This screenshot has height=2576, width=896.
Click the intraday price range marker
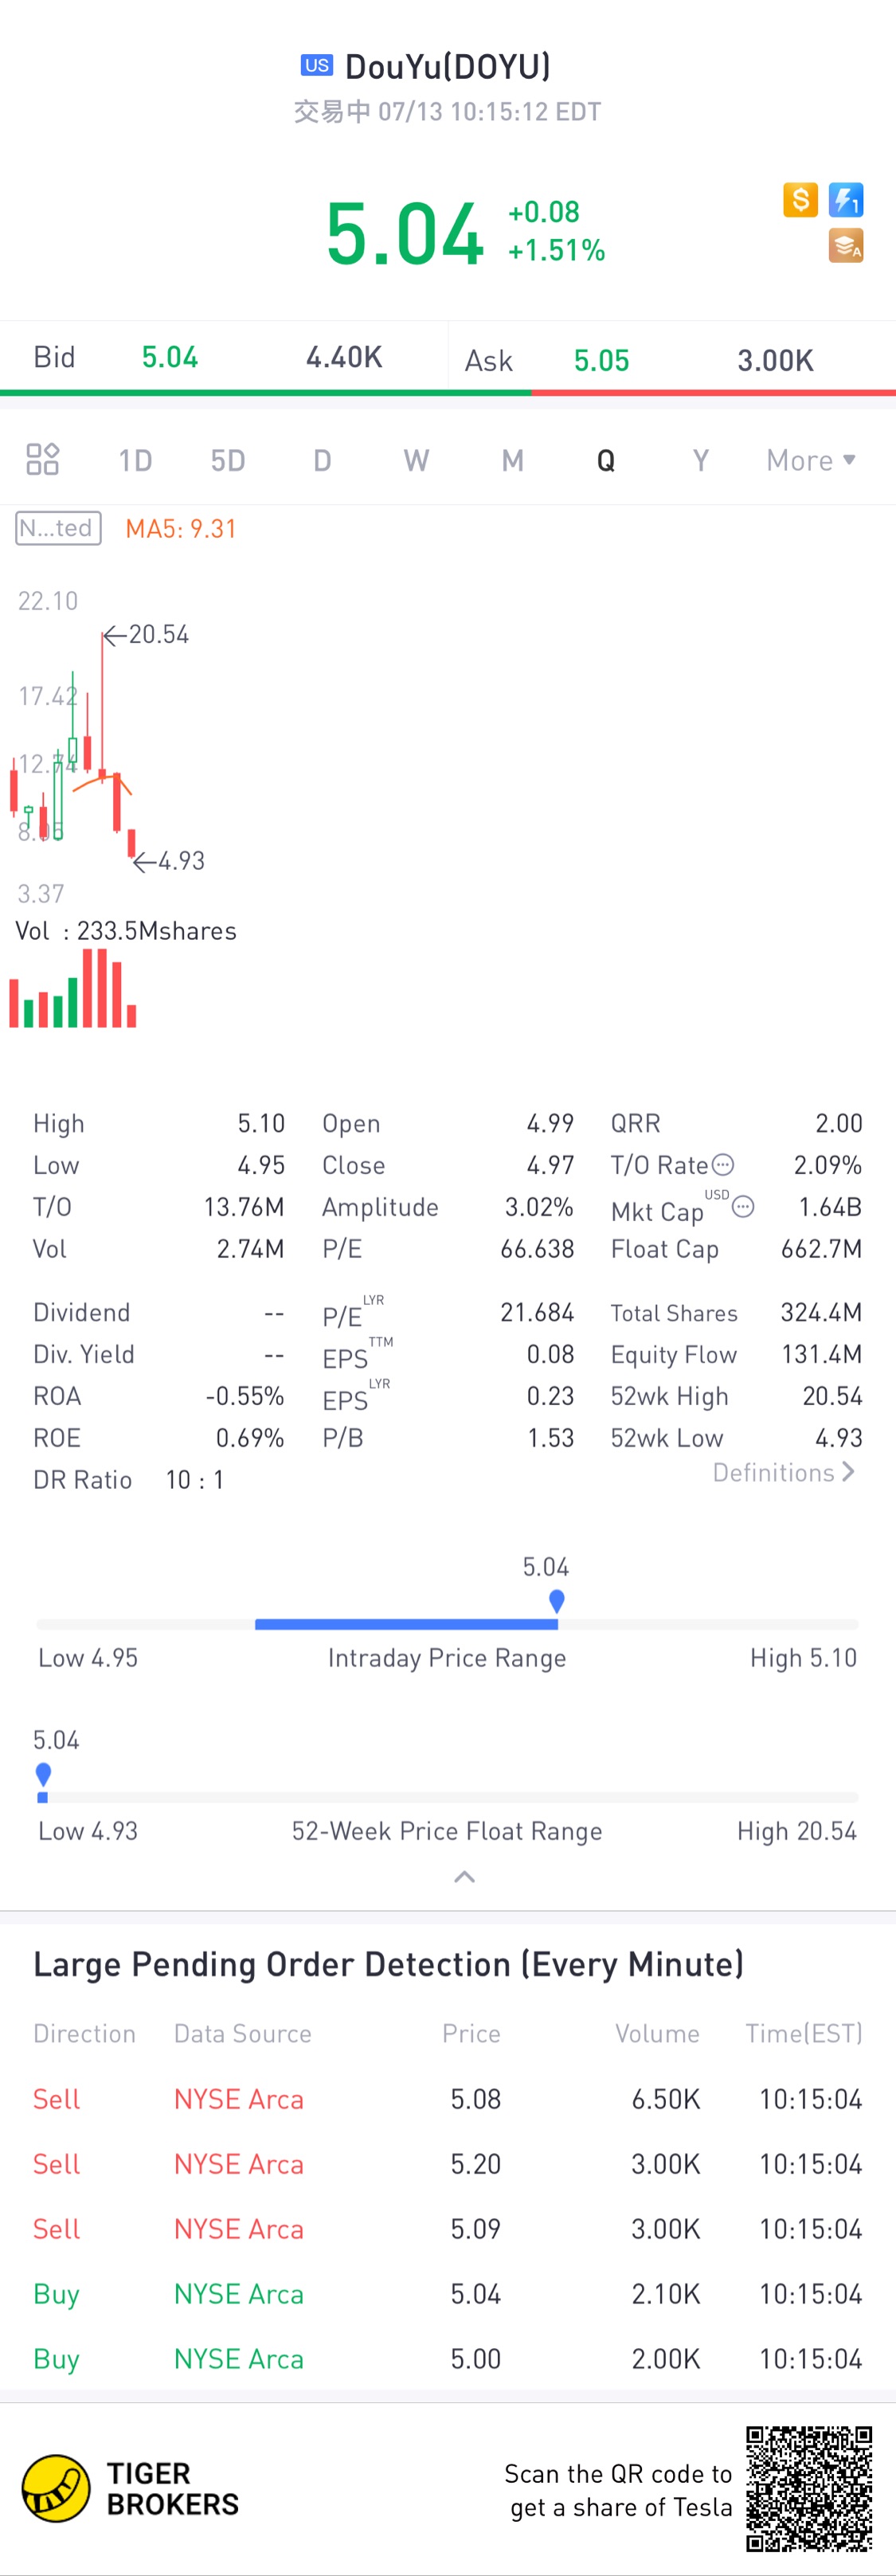point(557,1602)
